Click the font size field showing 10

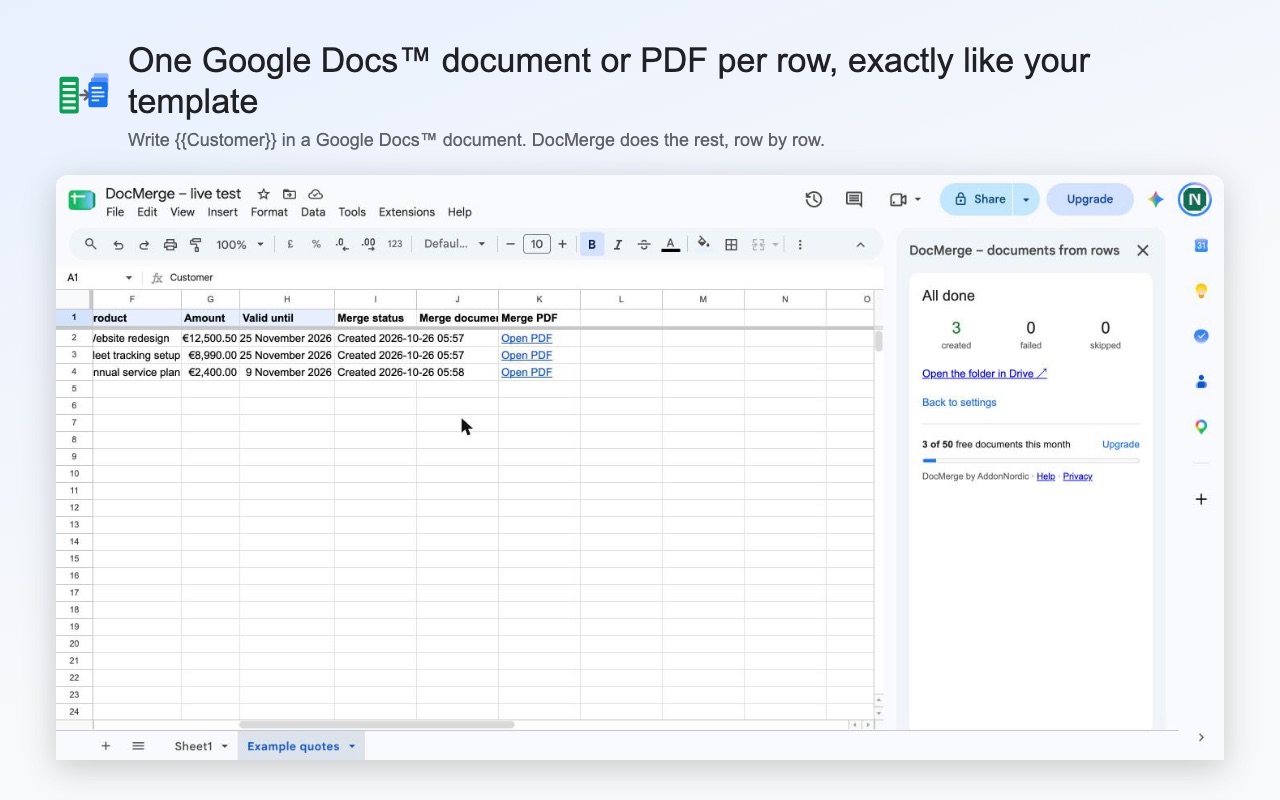tap(537, 244)
